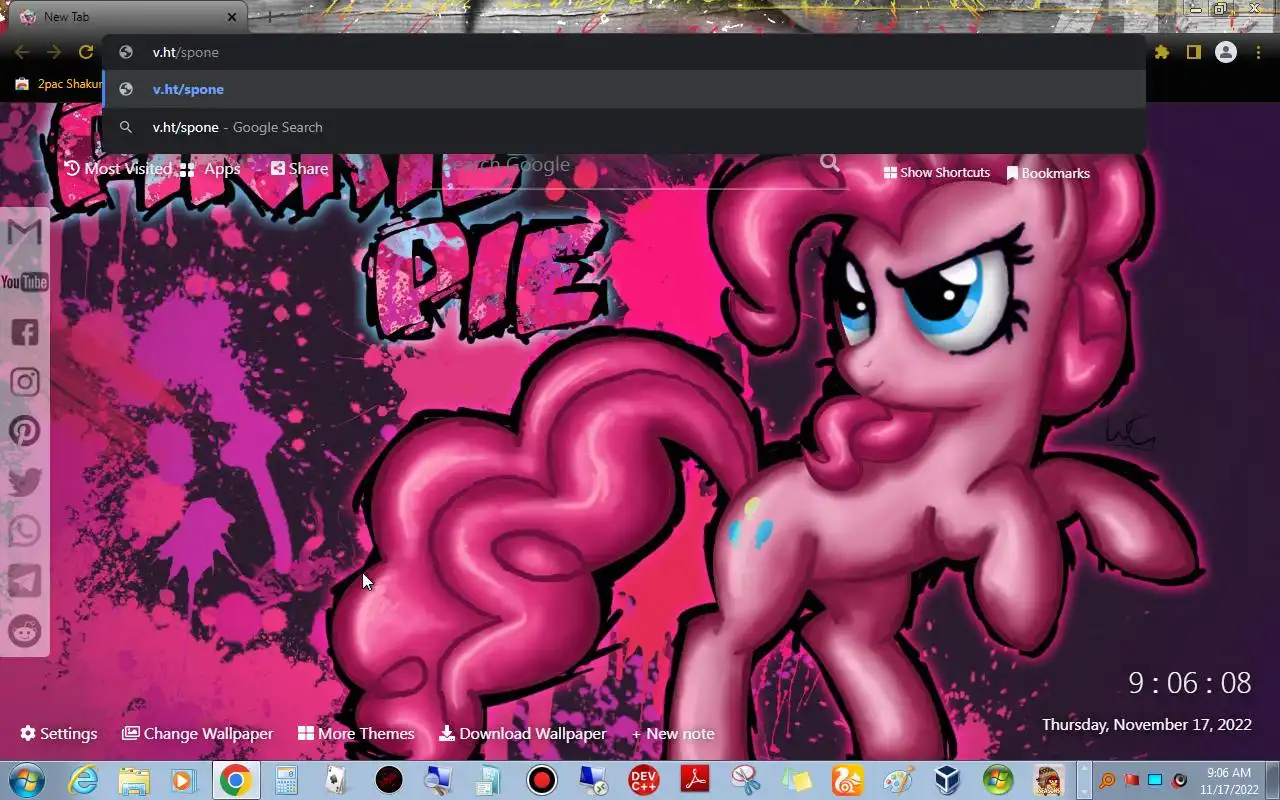Open Adobe Reader from taskbar

tap(694, 780)
